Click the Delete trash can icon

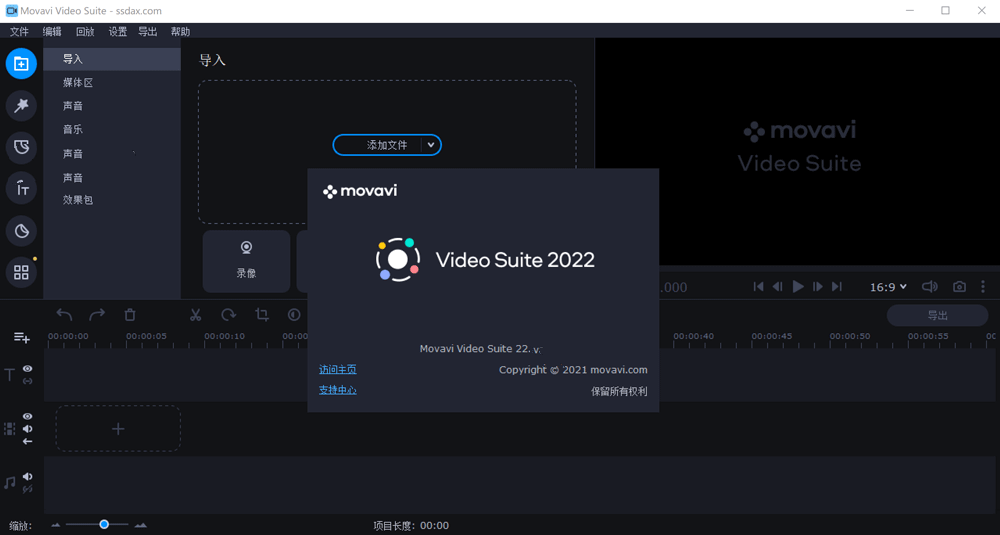(x=130, y=314)
